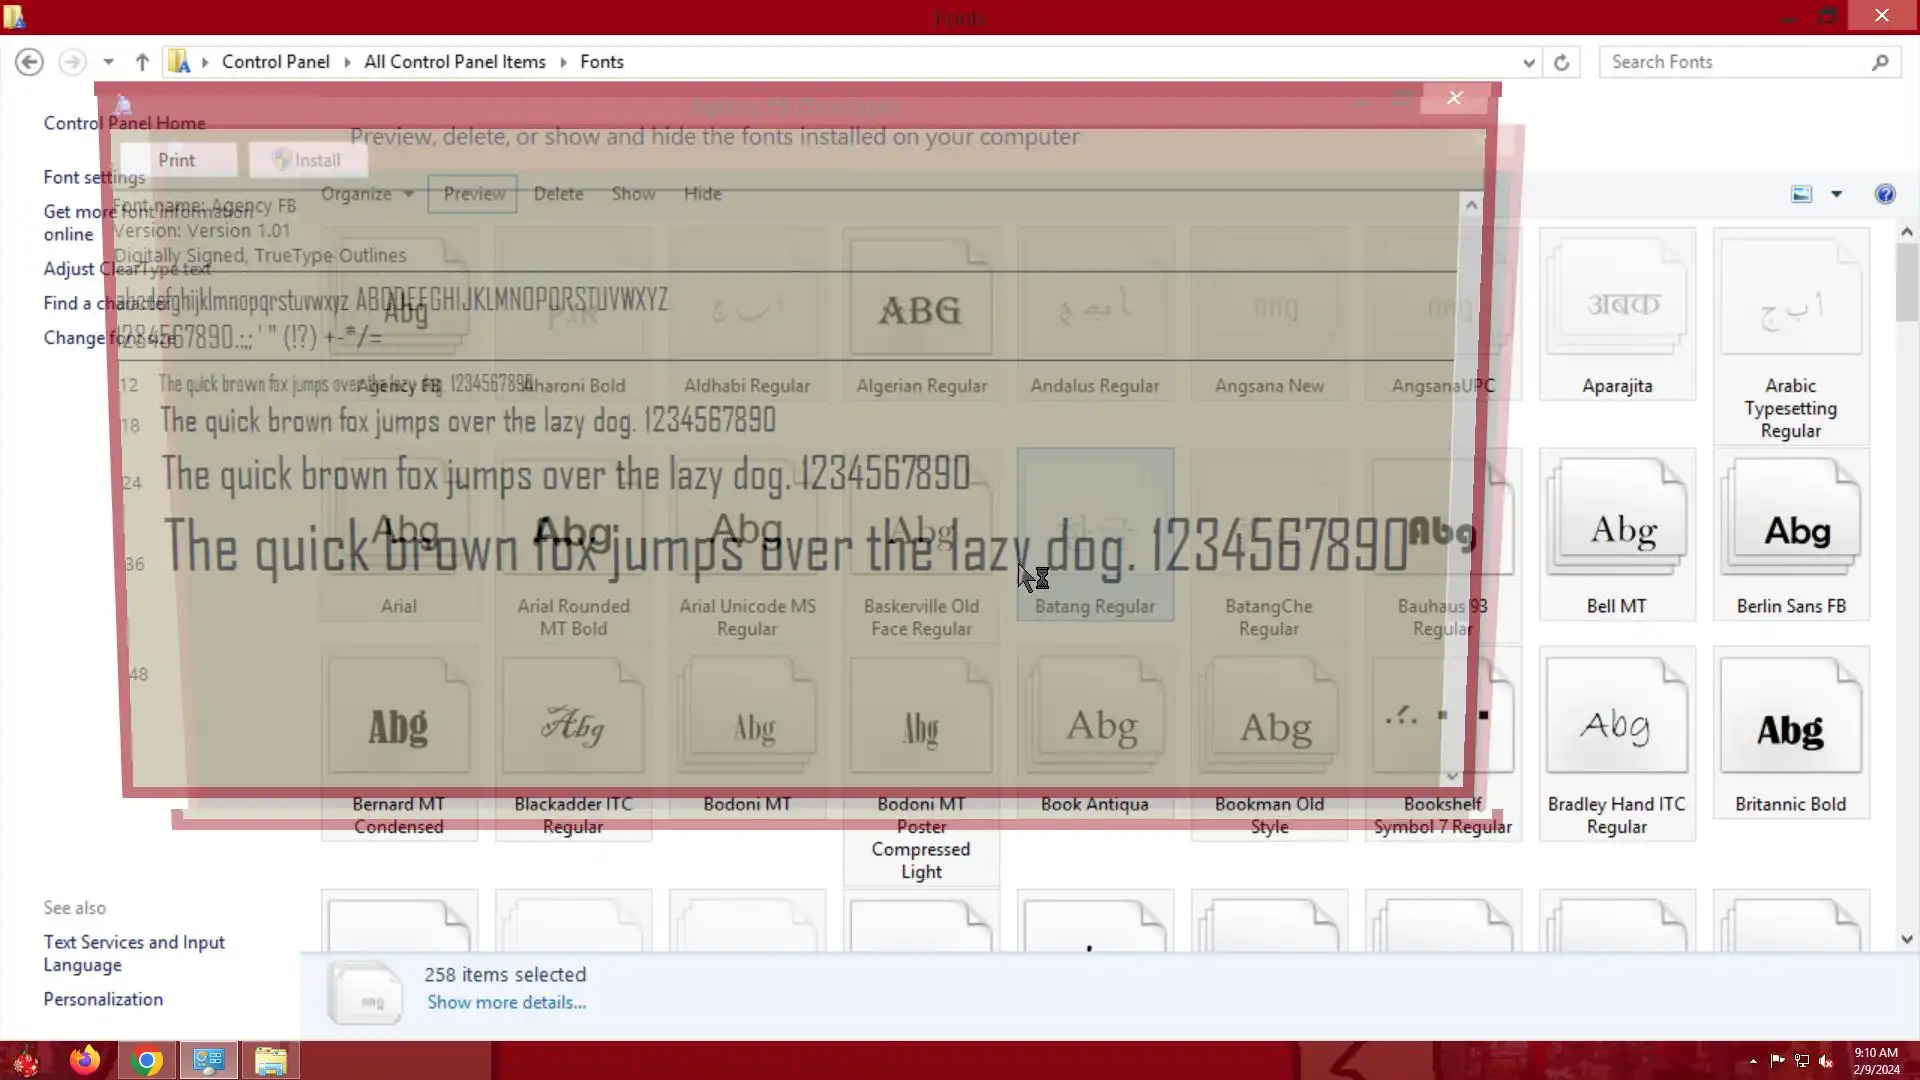The width and height of the screenshot is (1920, 1080).
Task: Open the Britannic Bold font icon
Action: click(x=1790, y=718)
